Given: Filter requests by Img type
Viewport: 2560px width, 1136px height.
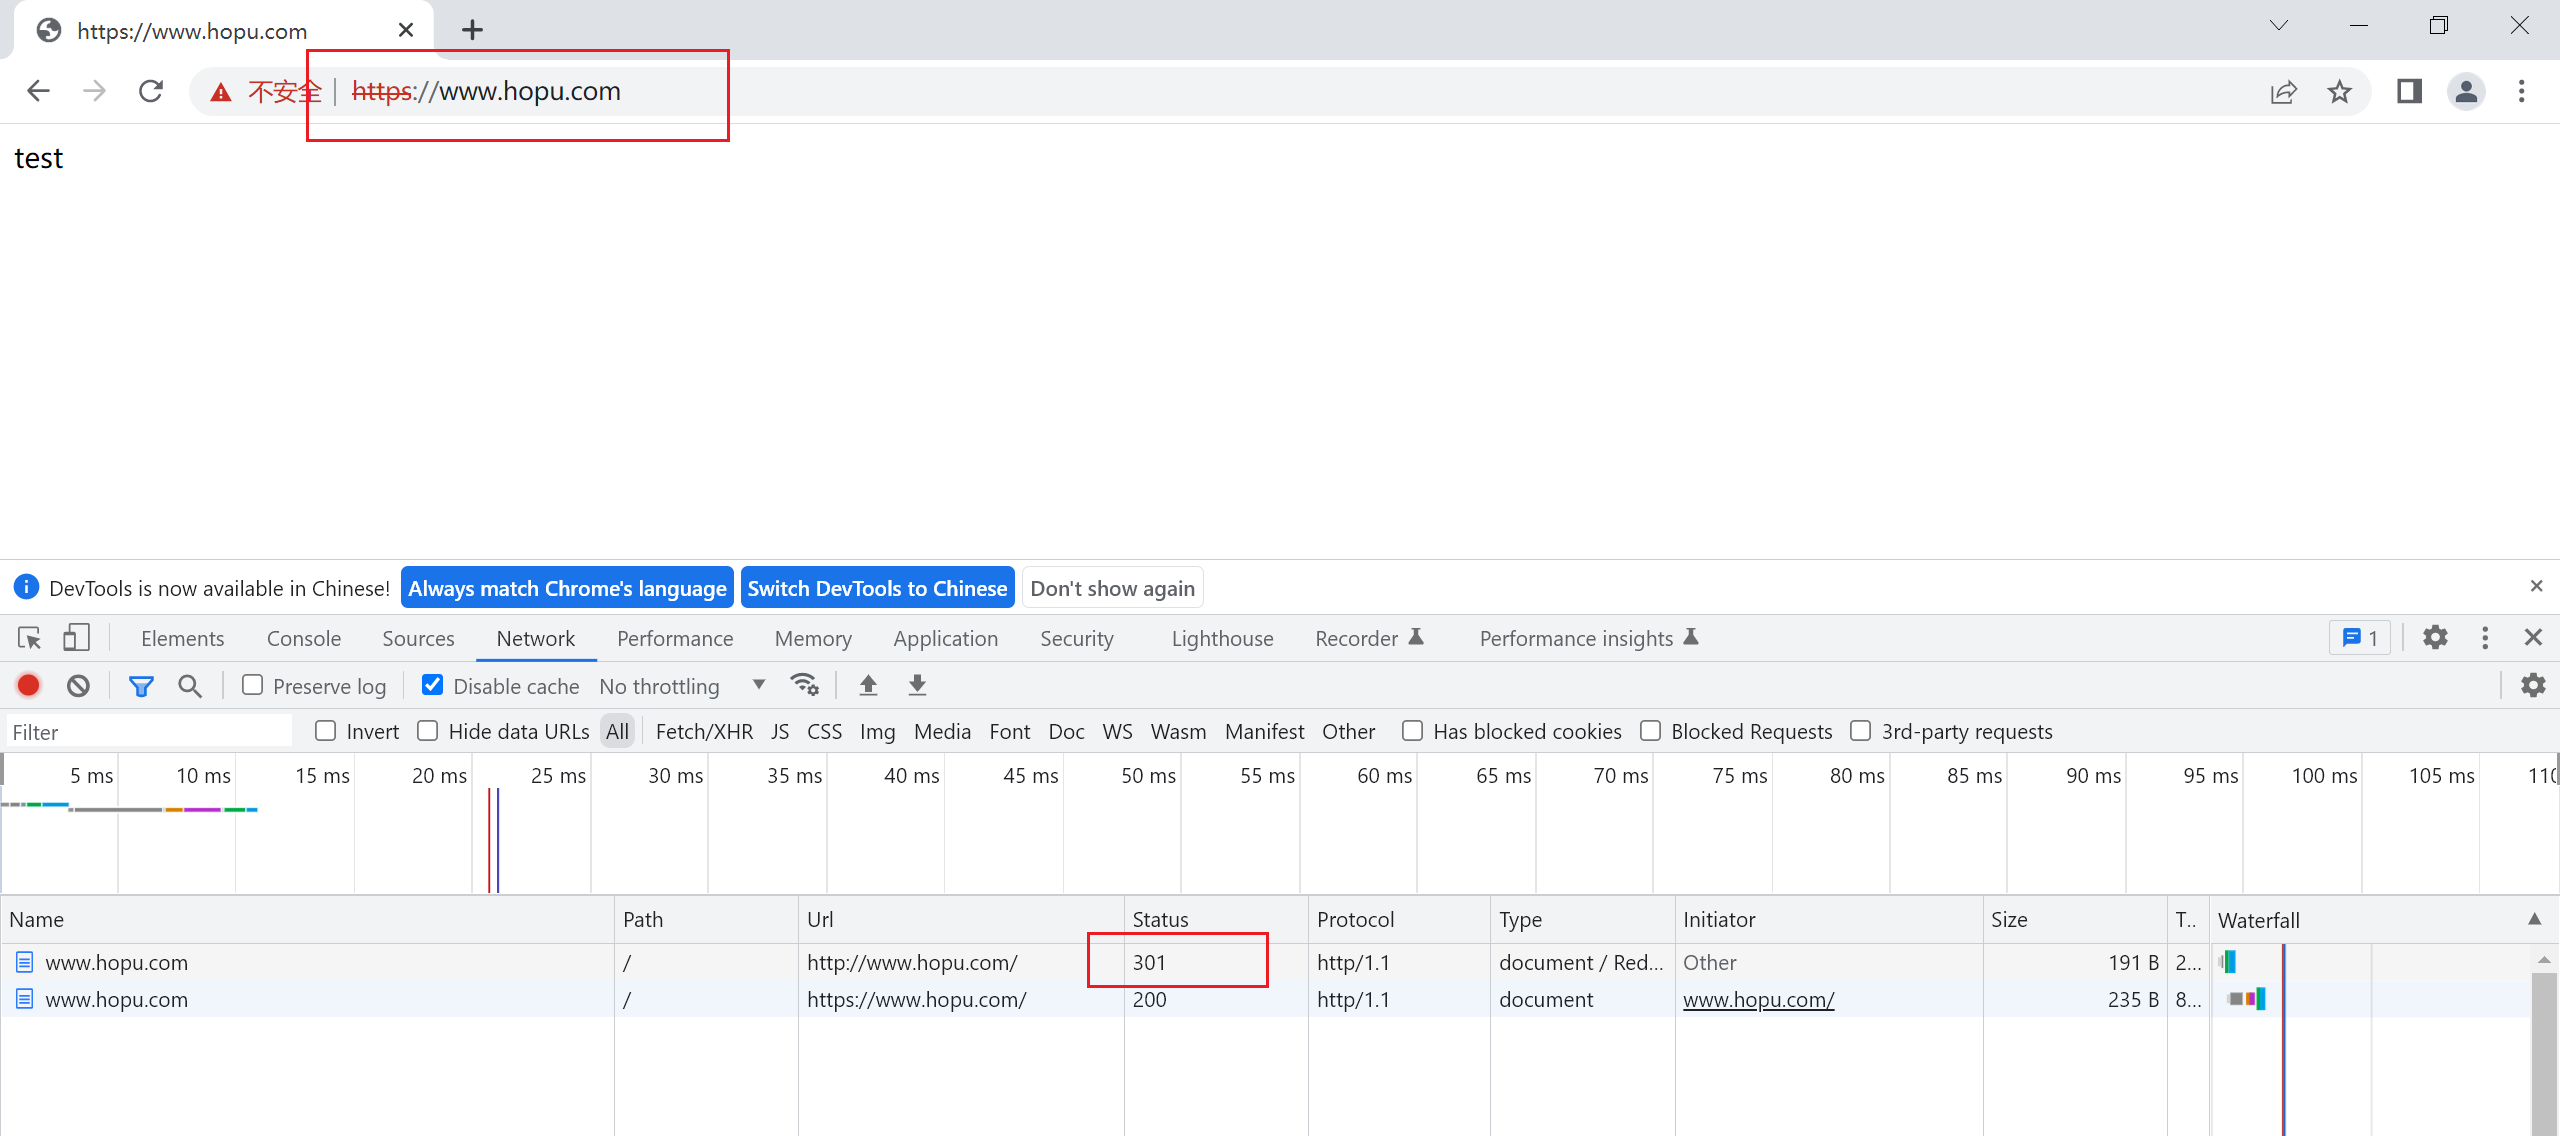Looking at the screenshot, I should click(x=877, y=731).
